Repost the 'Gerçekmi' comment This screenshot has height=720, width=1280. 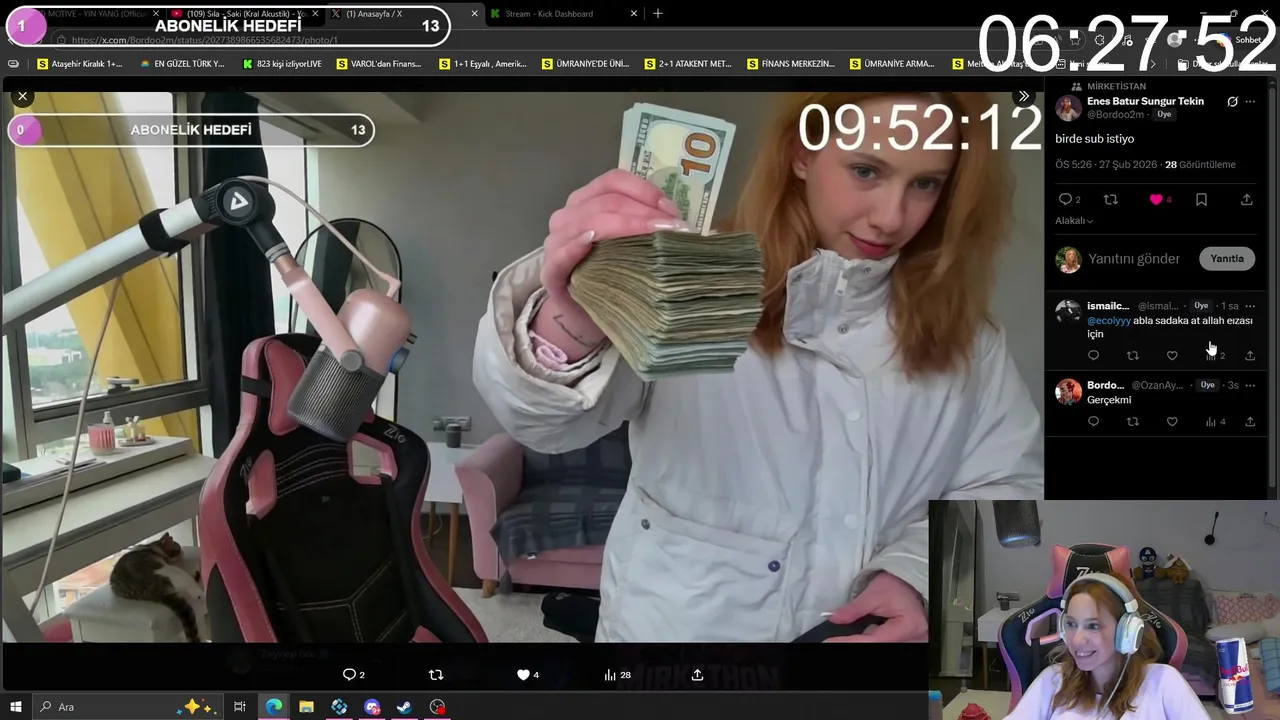click(1132, 421)
